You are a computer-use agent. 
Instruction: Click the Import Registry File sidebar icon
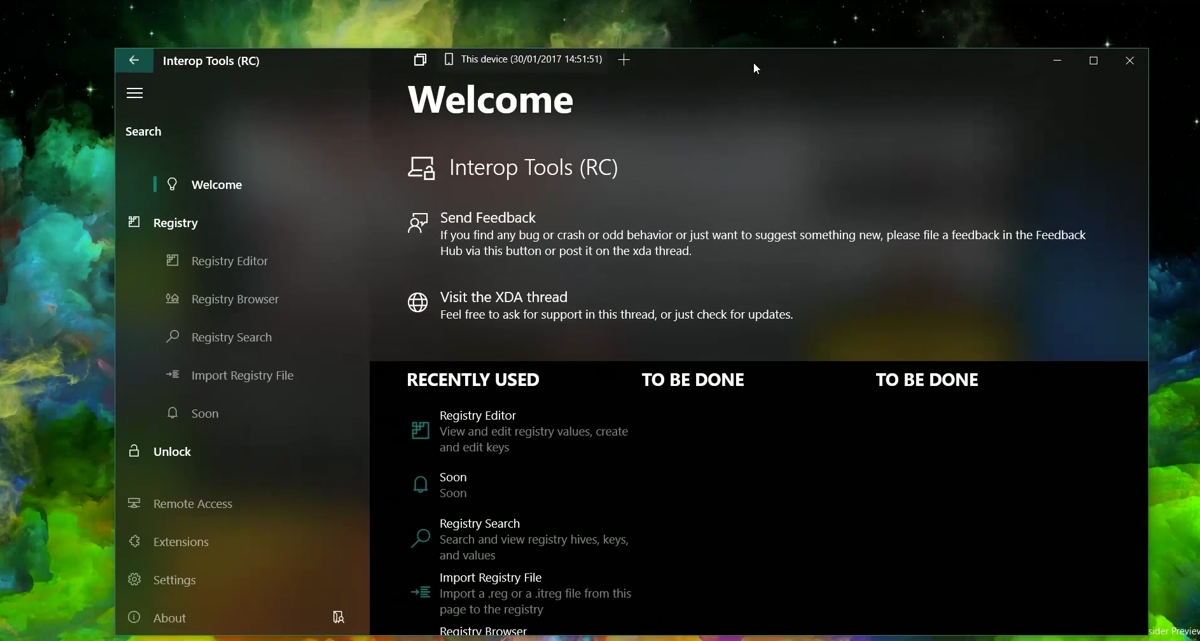(172, 375)
